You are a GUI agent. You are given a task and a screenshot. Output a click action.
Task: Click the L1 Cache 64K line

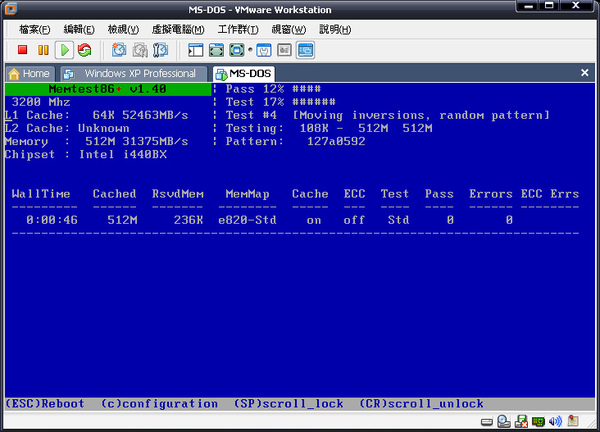pyautogui.click(x=96, y=115)
